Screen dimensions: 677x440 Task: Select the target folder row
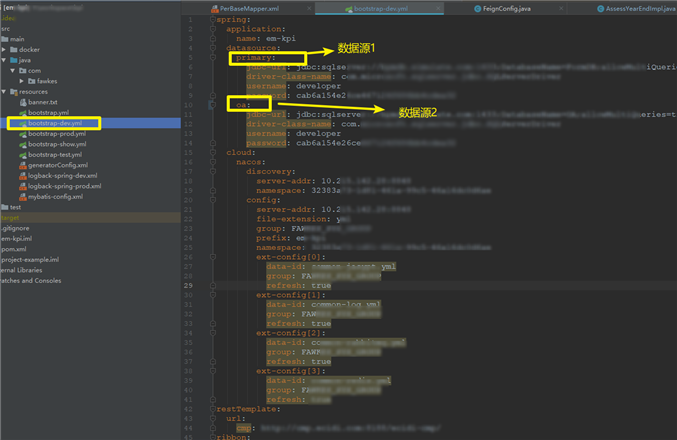tap(90, 218)
